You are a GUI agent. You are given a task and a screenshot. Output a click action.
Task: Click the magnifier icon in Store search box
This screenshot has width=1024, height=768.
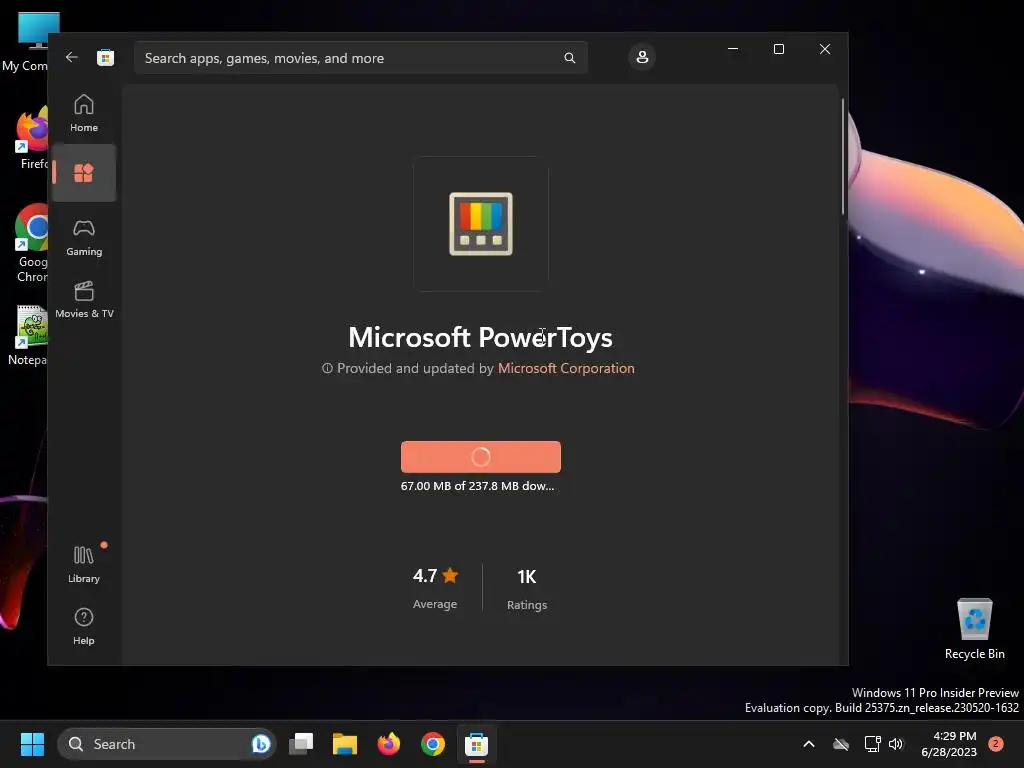(x=569, y=58)
